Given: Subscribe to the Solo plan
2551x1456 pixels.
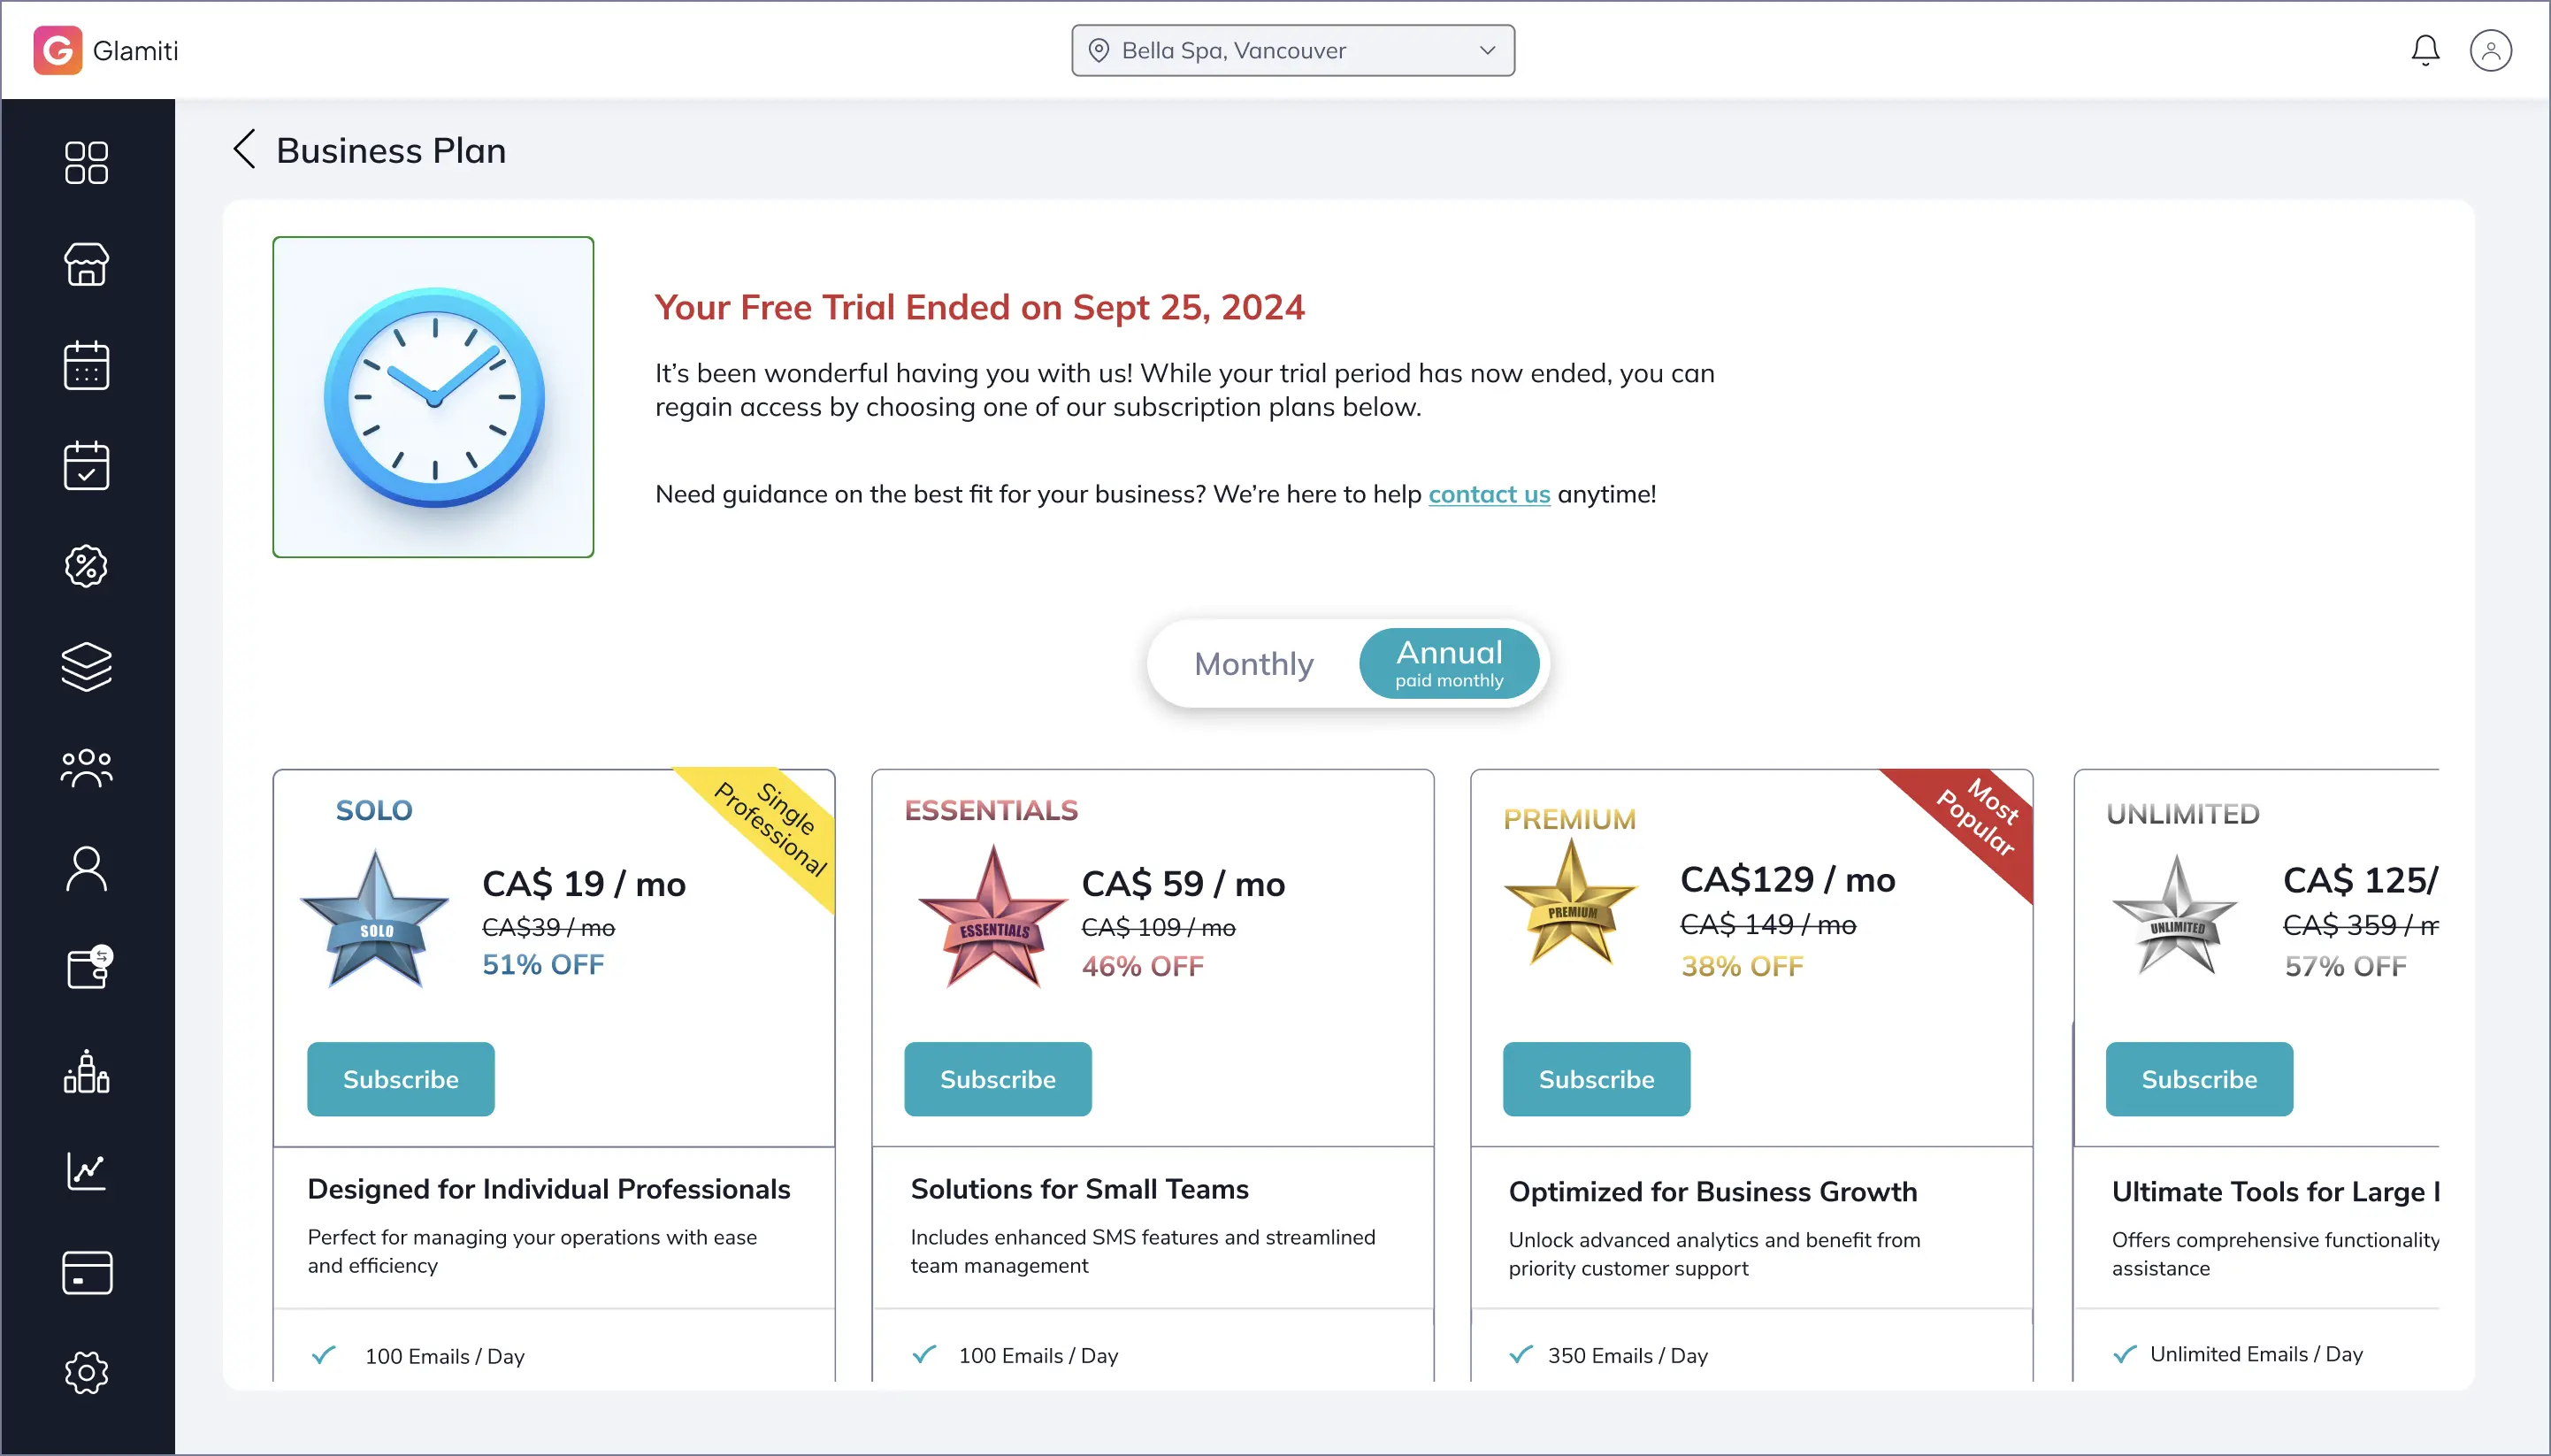Looking at the screenshot, I should coord(400,1079).
